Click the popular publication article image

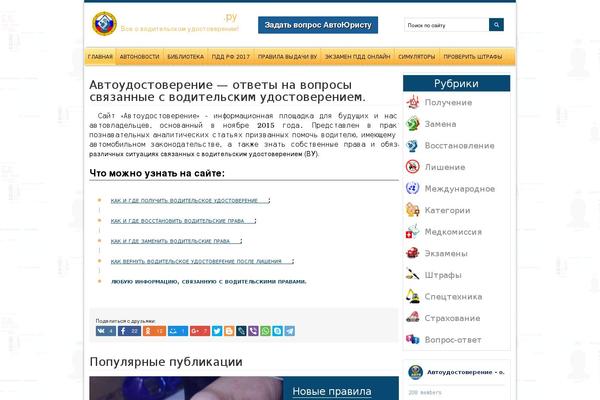point(186,388)
